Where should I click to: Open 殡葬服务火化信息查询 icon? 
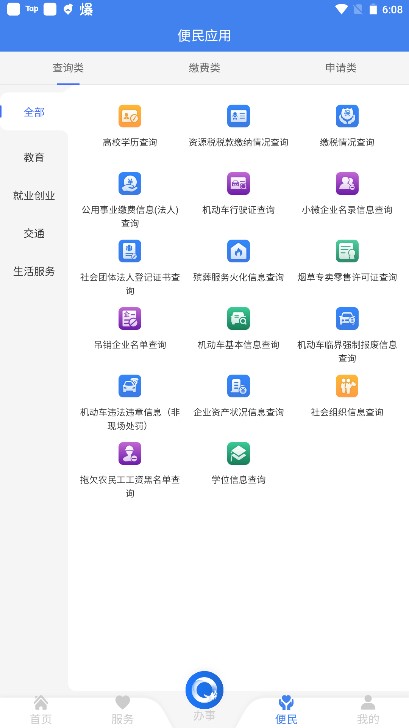tap(238, 251)
